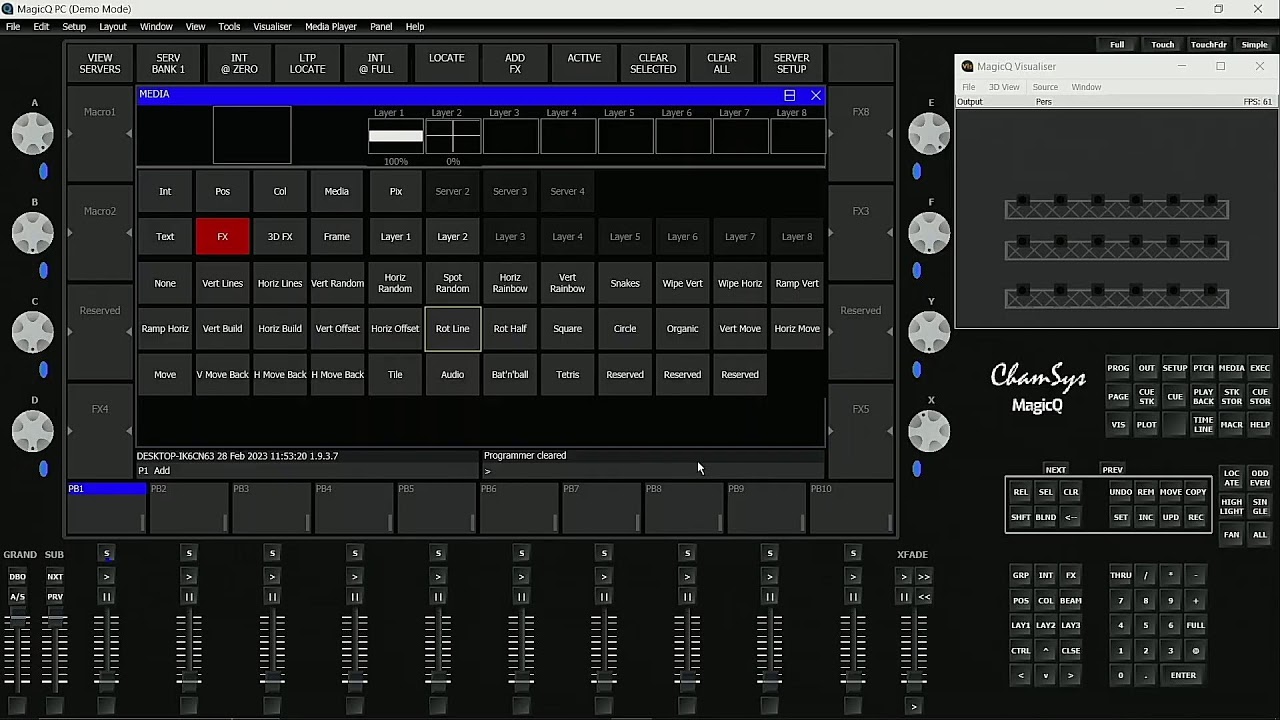
Task: Click the command line input field
Action: tap(653, 471)
